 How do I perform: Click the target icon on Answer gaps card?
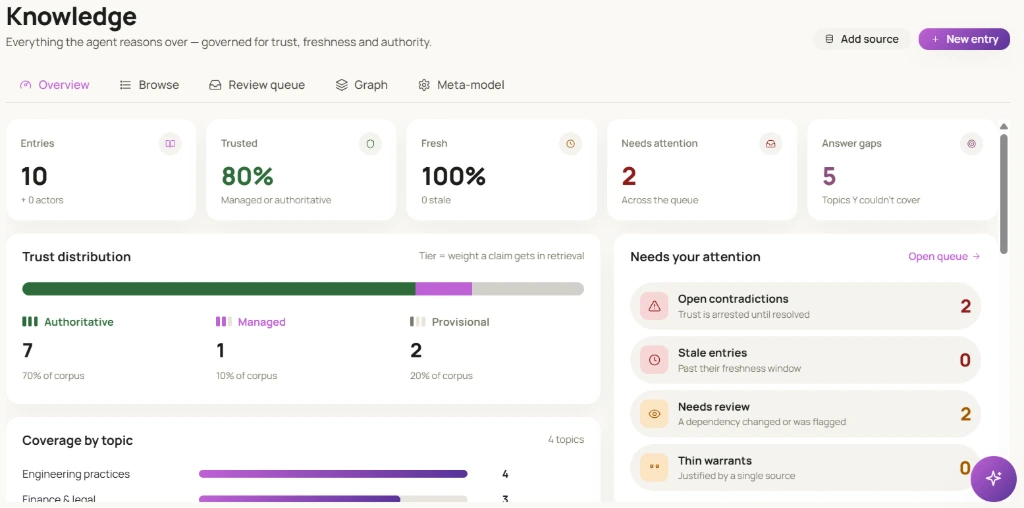[971, 144]
